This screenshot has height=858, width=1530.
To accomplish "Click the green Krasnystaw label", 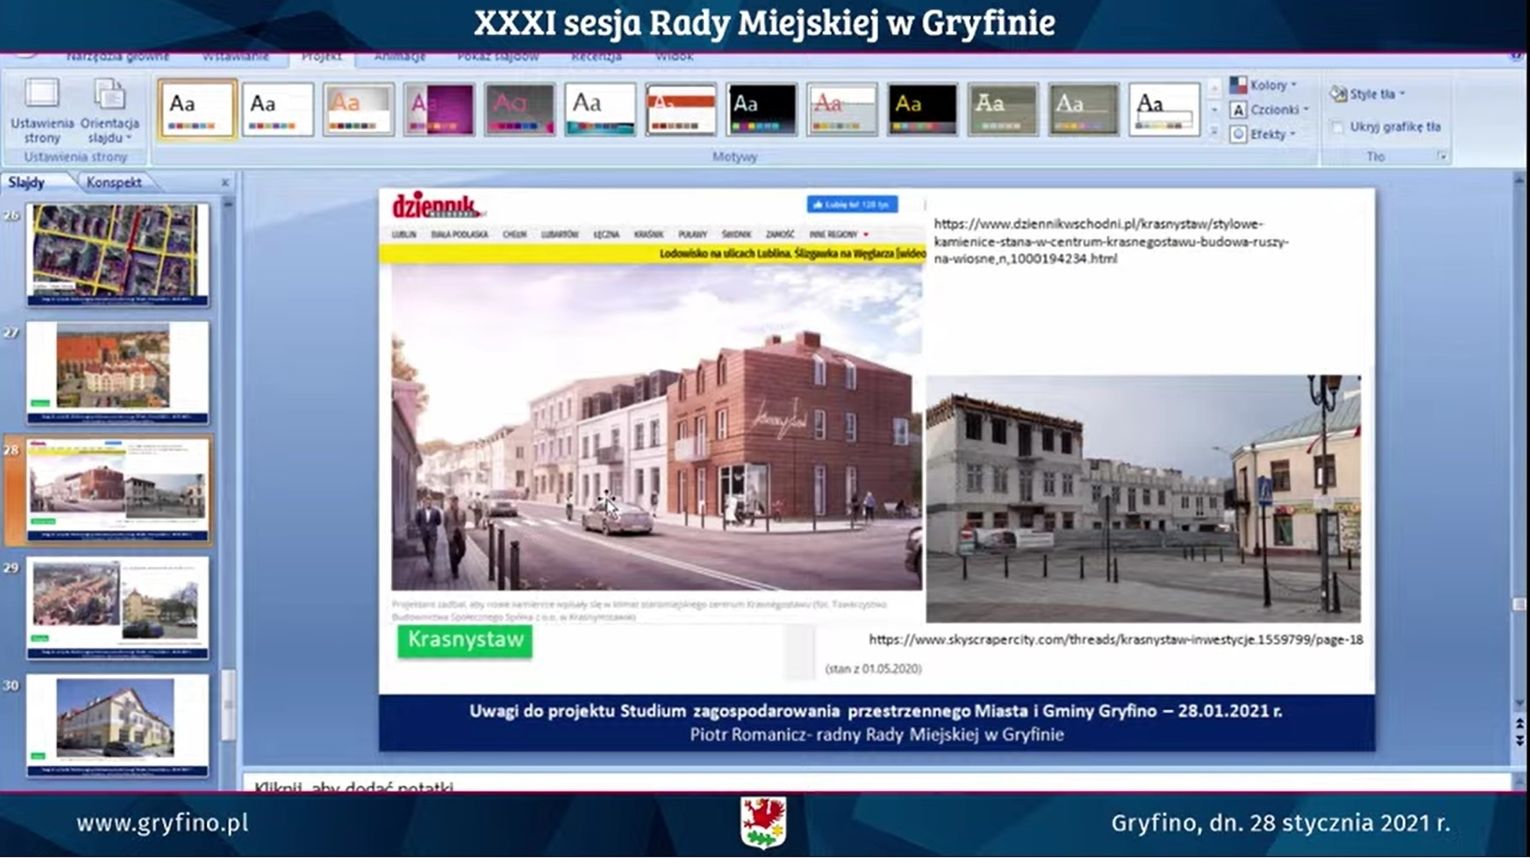I will [465, 640].
